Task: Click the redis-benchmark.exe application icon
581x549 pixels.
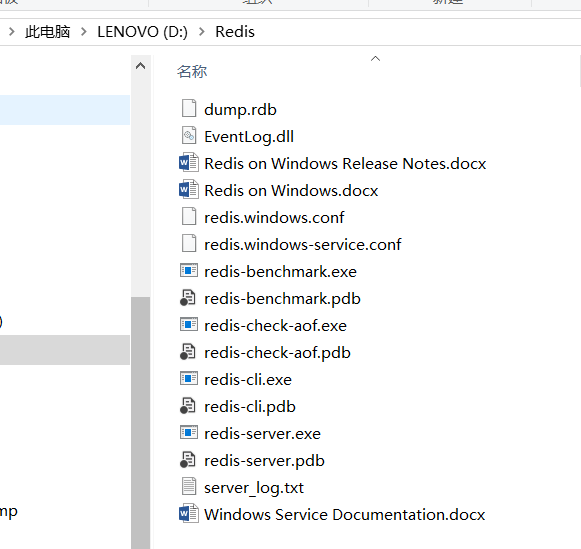Action: pyautogui.click(x=189, y=271)
